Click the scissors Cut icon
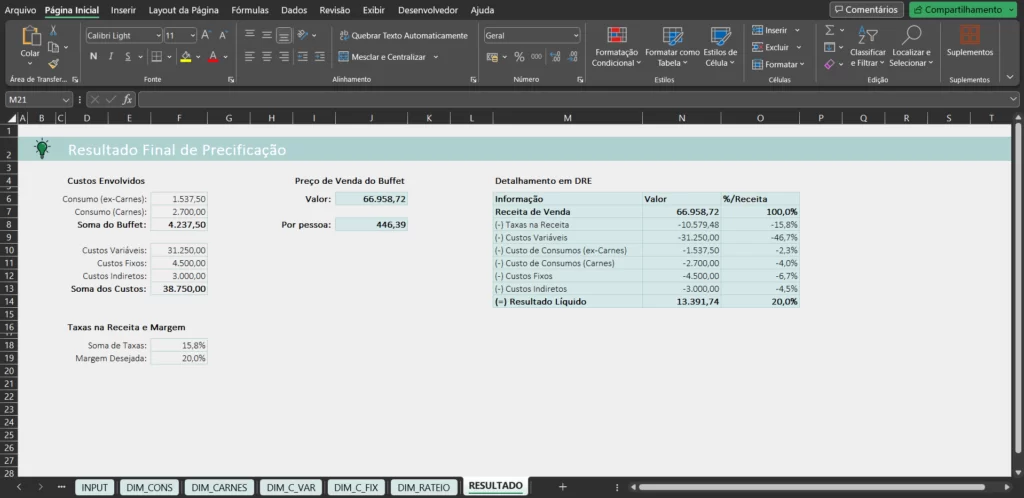The height and width of the screenshot is (498, 1024). pyautogui.click(x=54, y=31)
